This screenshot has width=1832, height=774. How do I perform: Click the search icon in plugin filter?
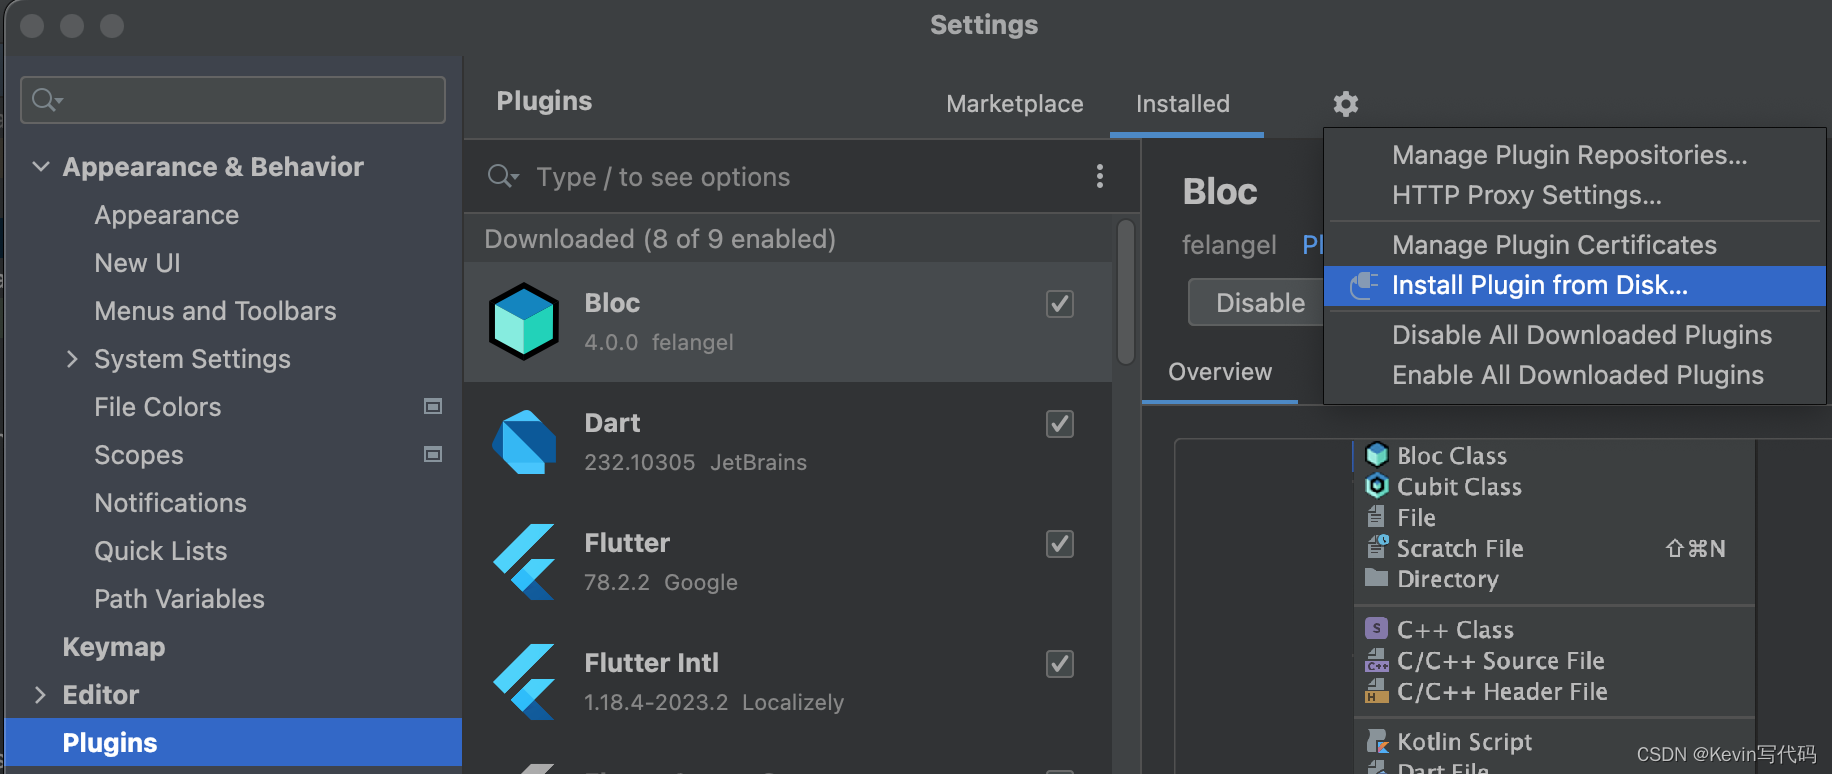tap(502, 177)
